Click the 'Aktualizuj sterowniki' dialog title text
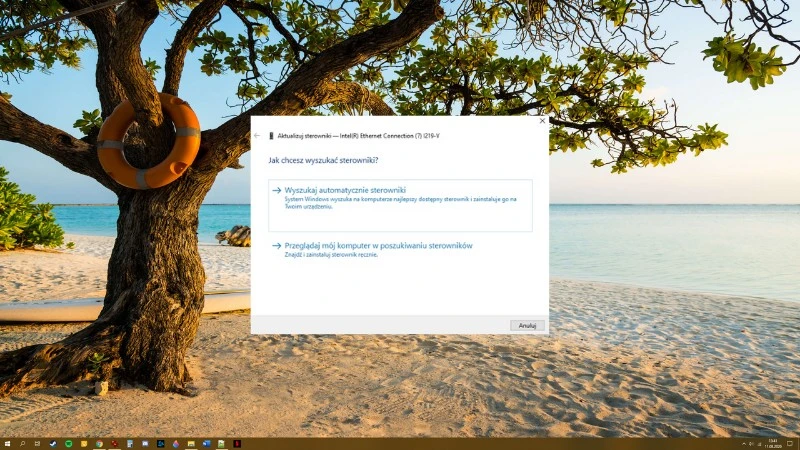This screenshot has width=800, height=450. coord(358,136)
